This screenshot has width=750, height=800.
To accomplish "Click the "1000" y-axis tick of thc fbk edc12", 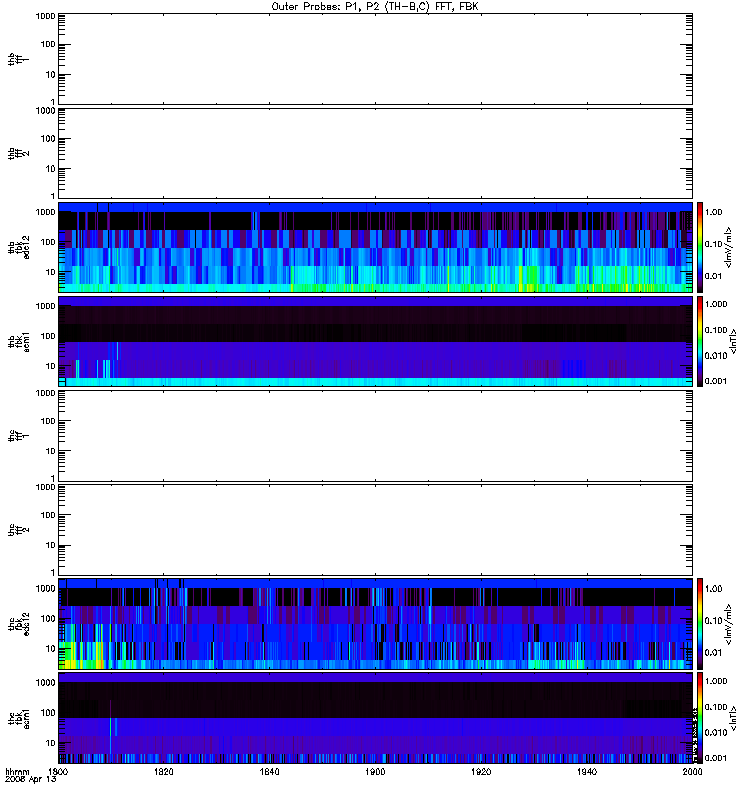I will (45, 589).
